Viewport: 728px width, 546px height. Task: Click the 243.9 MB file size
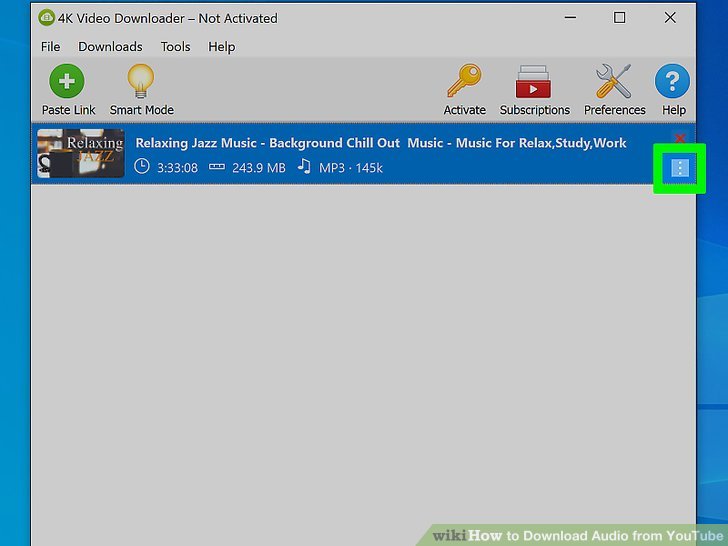pyautogui.click(x=259, y=168)
